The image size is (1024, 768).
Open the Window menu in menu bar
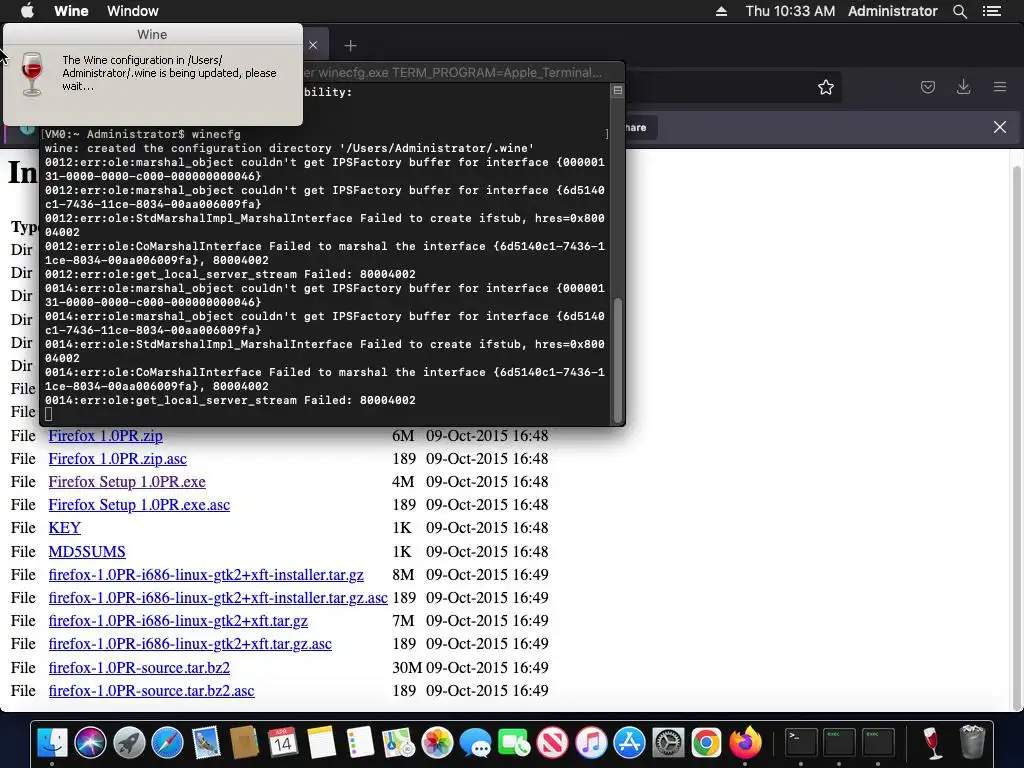point(133,11)
